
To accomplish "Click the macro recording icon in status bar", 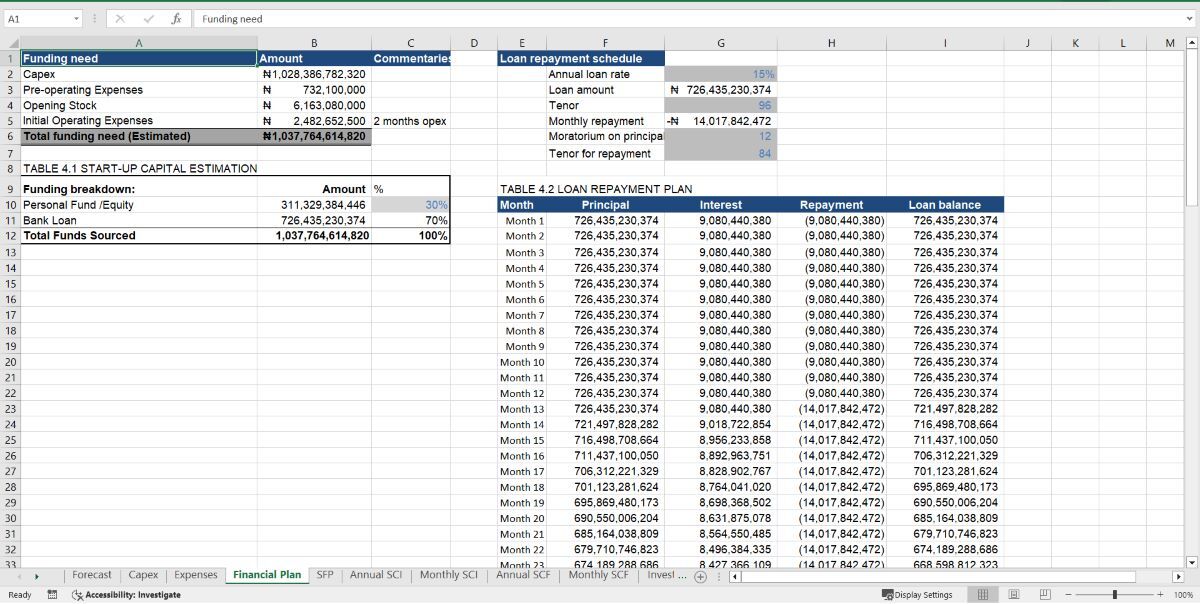I will click(52, 595).
